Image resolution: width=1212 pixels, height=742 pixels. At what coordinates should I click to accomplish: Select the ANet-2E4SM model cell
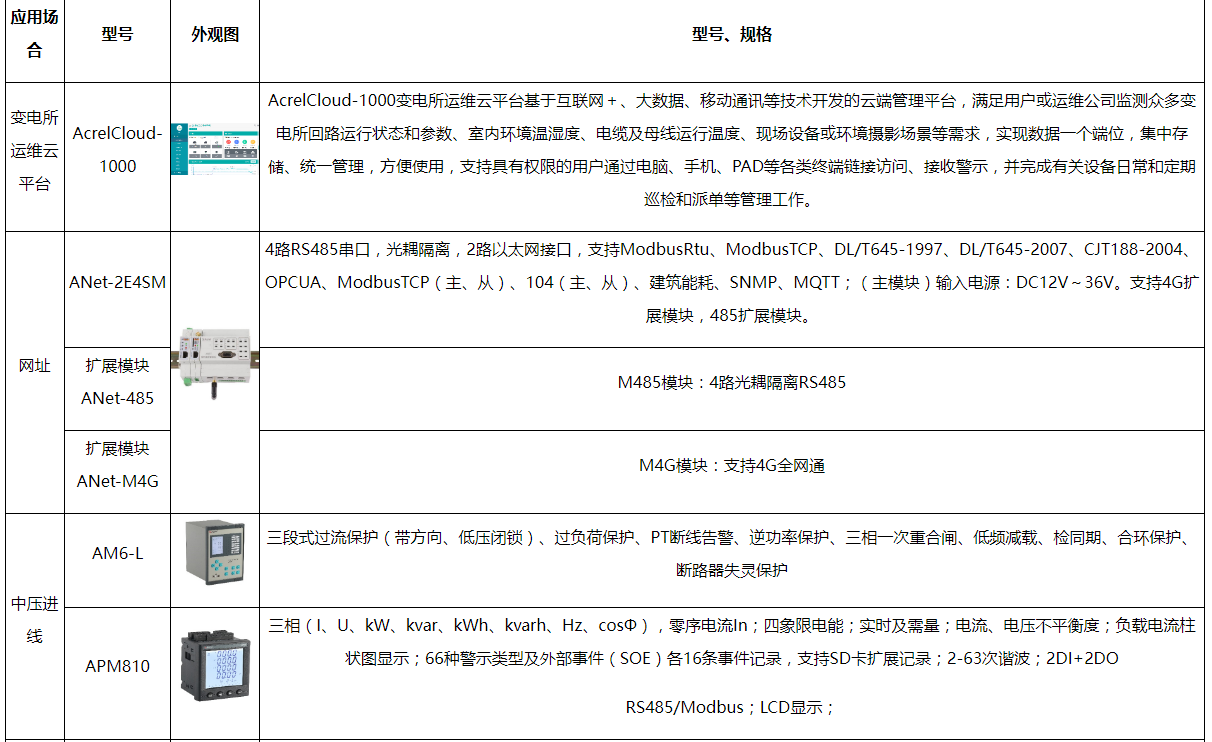tap(118, 282)
